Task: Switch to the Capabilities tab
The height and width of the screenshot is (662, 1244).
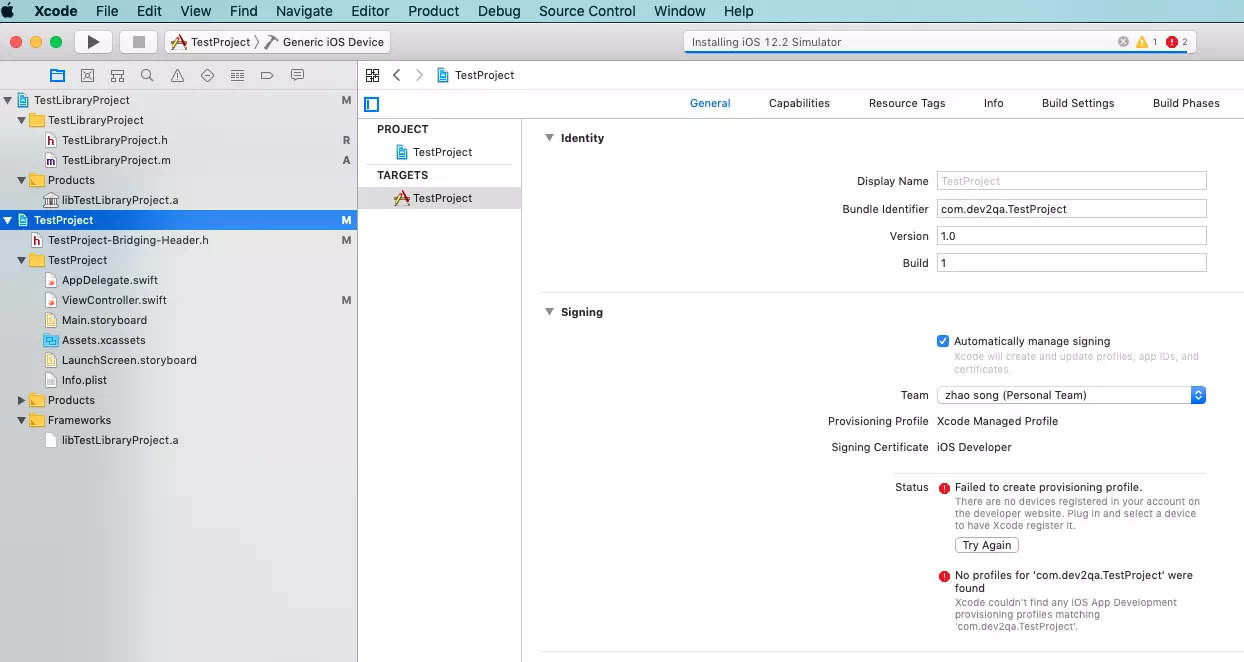Action: (799, 103)
